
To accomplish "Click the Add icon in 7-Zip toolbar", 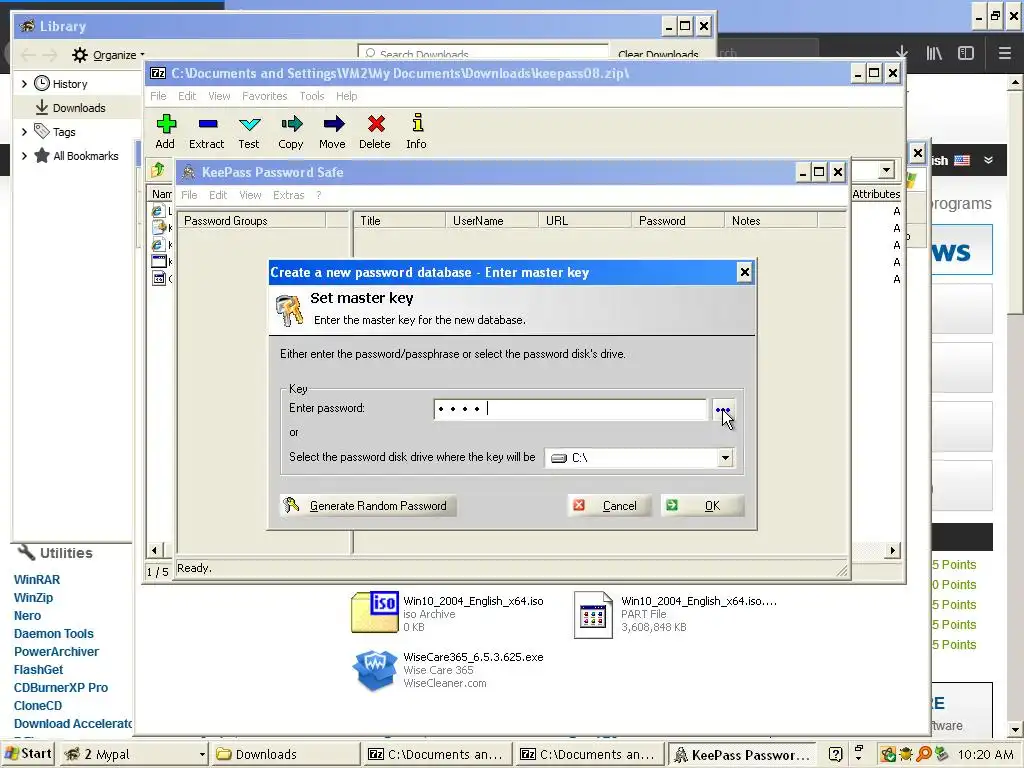I will (x=166, y=124).
